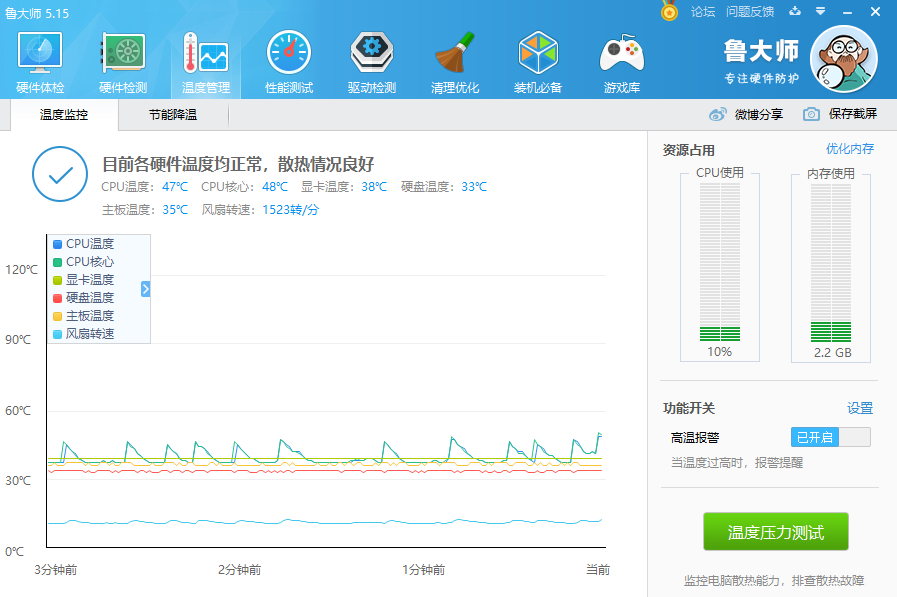Screen dimensions: 897x597
Task: Open 设置 under 功能开关
Action: click(860, 408)
